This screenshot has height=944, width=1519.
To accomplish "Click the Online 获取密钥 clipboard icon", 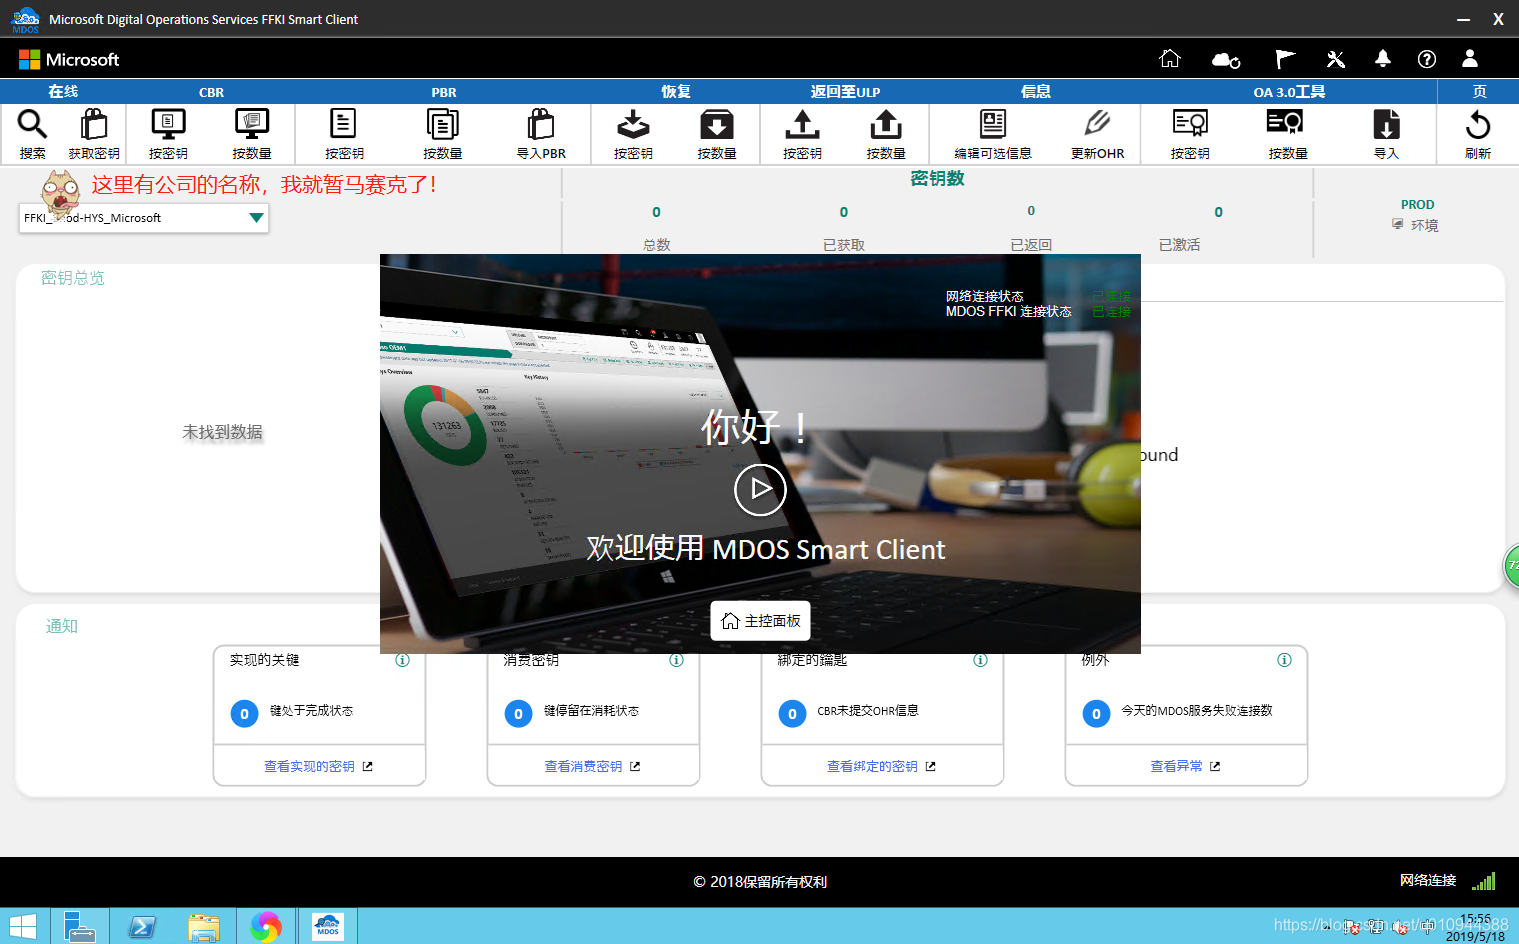I will 94,124.
